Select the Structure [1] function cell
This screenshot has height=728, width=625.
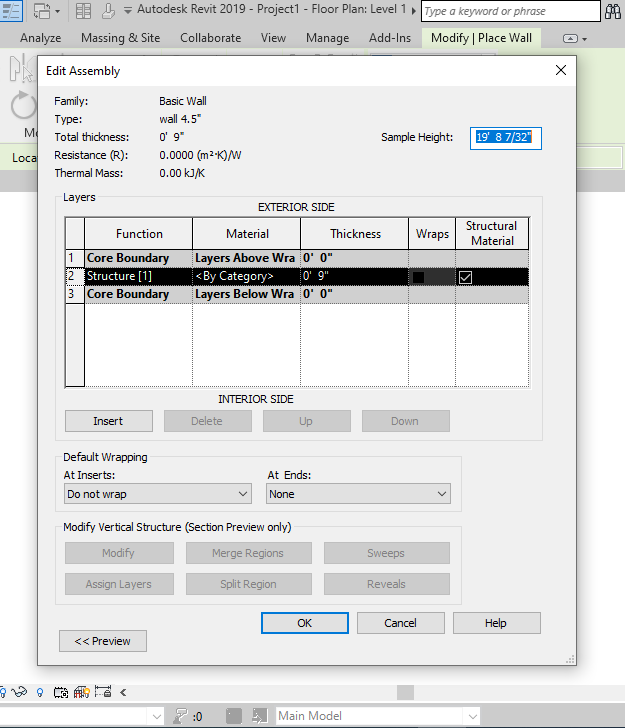tap(138, 276)
